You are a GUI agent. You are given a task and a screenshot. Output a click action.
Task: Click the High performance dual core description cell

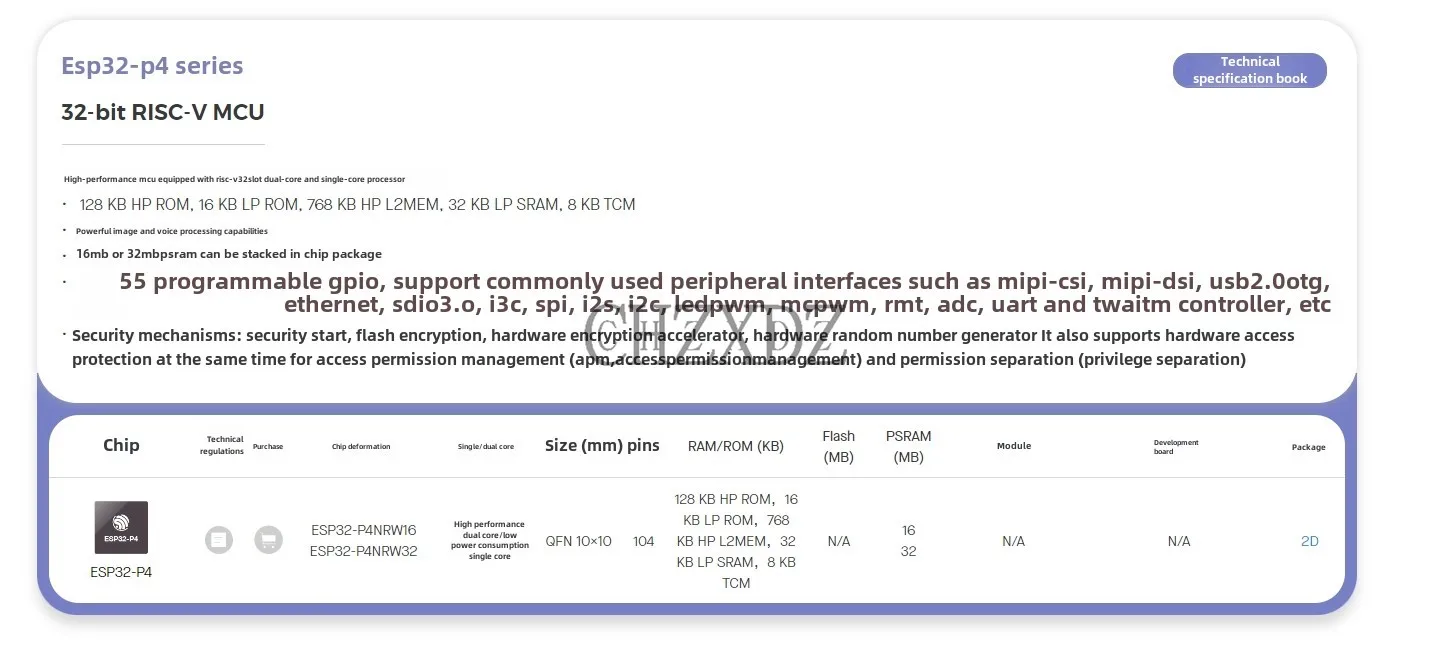pyautogui.click(x=489, y=540)
